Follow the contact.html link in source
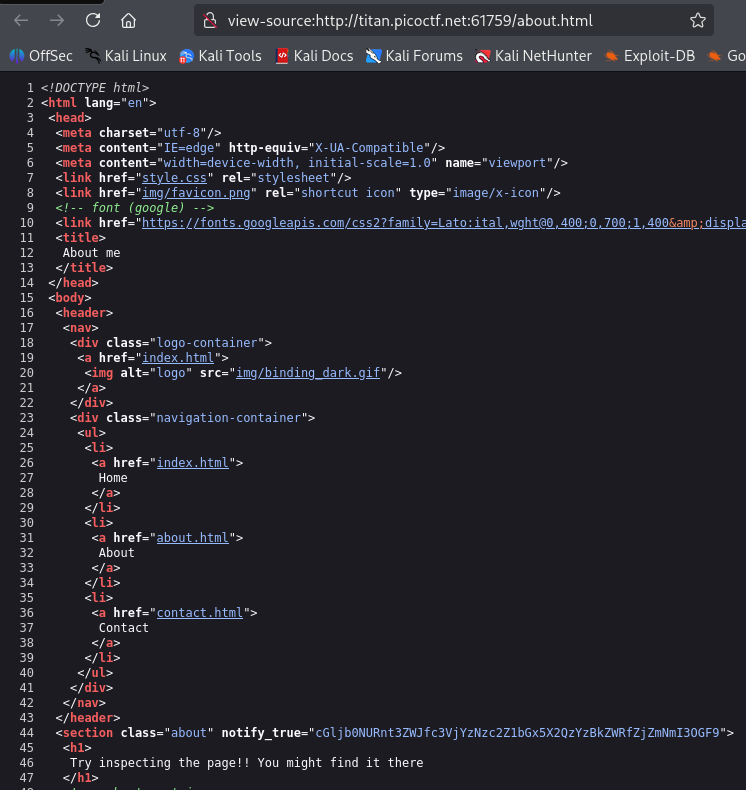Screen dimensions: 746x790 tap(199, 613)
